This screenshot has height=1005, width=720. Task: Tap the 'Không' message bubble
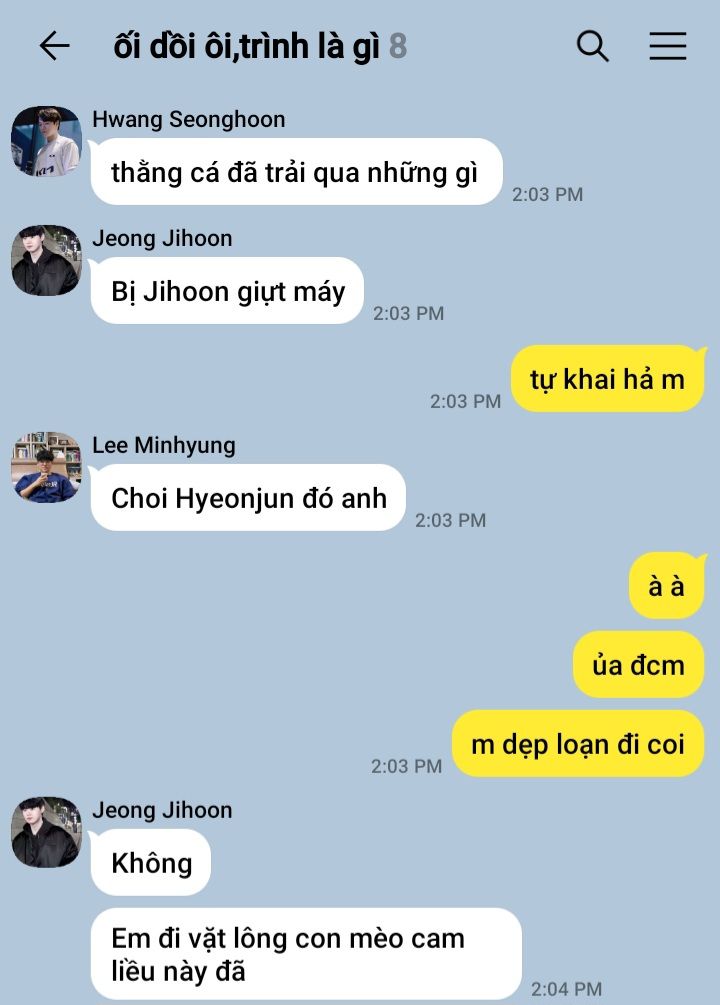(151, 863)
